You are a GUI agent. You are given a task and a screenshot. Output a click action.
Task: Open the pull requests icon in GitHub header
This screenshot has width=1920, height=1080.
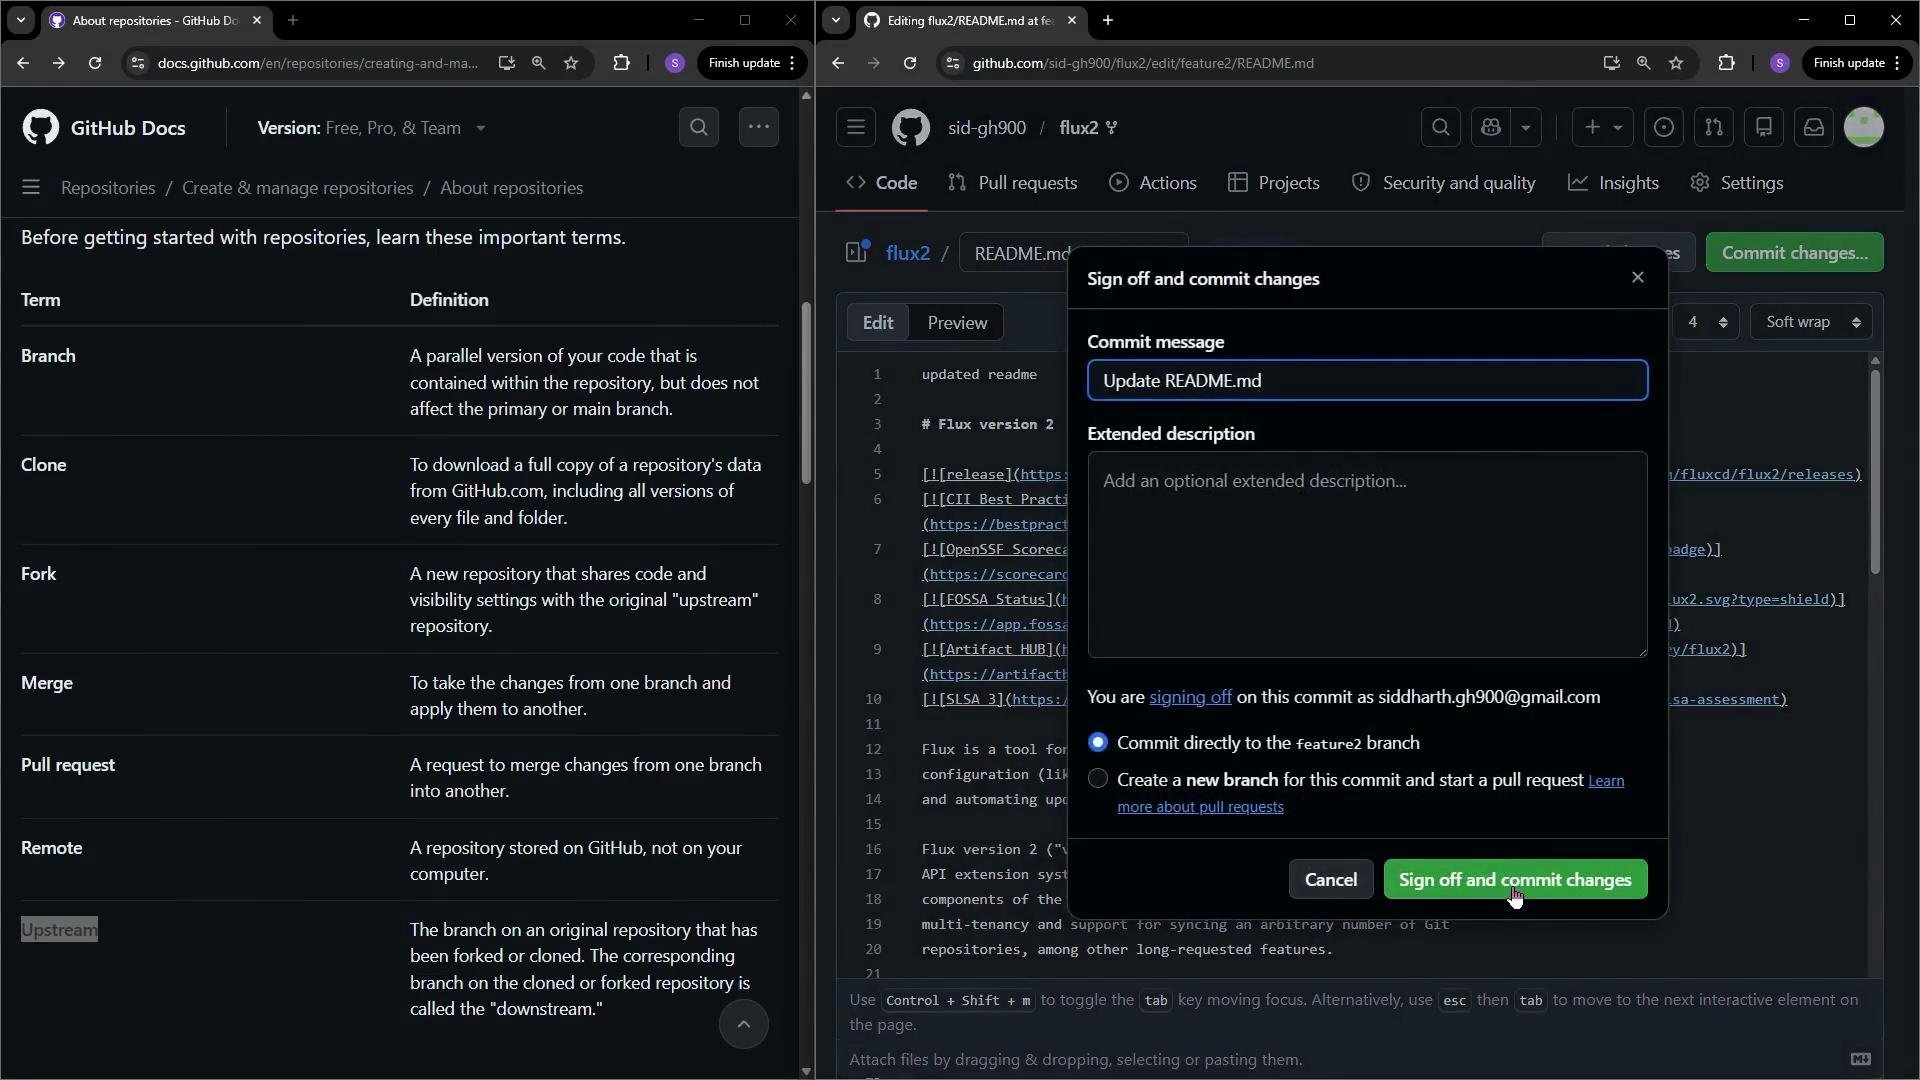(1714, 127)
